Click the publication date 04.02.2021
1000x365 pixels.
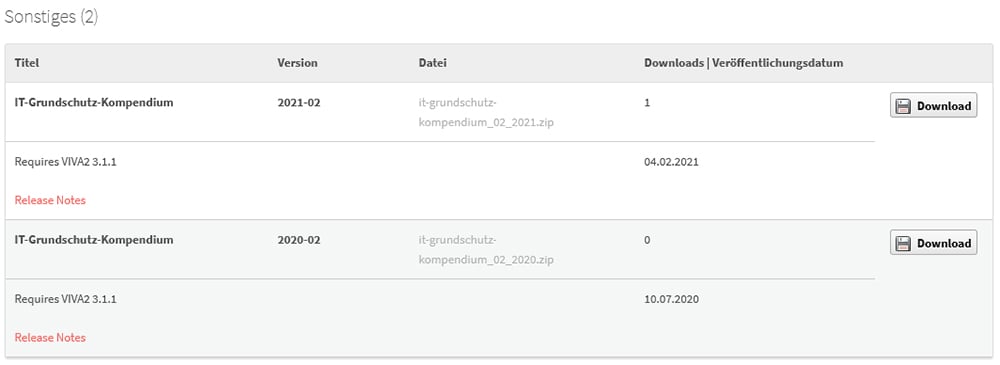[x=672, y=161]
